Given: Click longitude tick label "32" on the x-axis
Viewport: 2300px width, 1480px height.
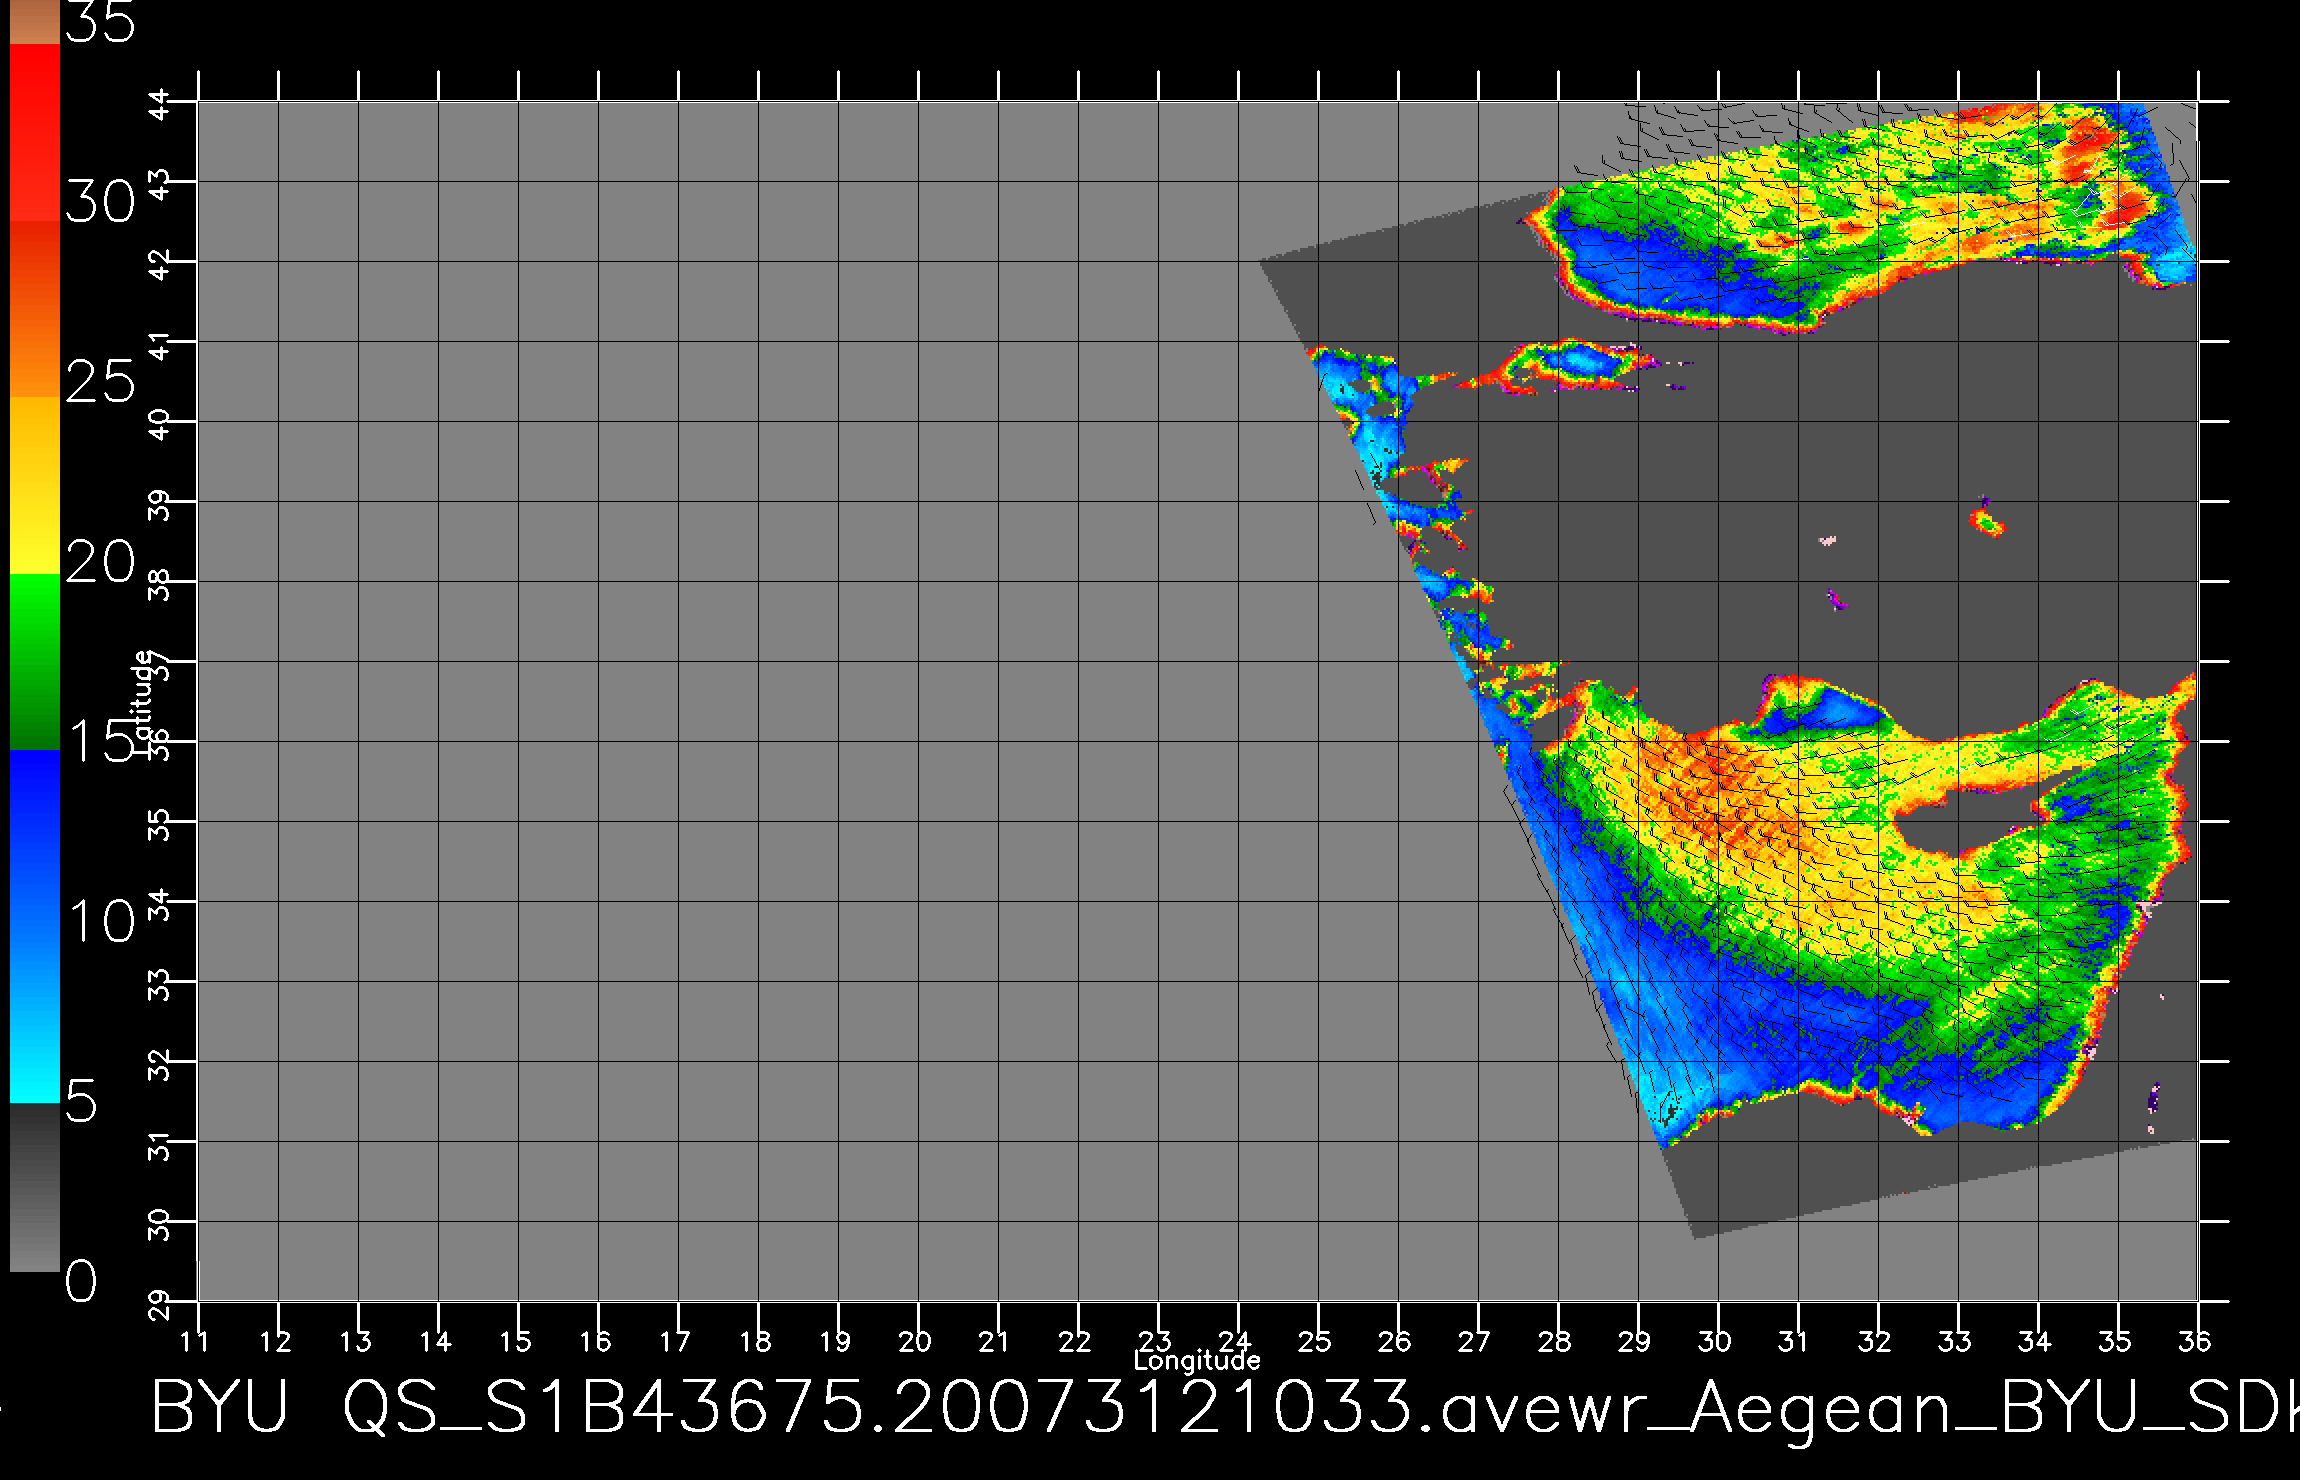Looking at the screenshot, I should [1875, 1341].
